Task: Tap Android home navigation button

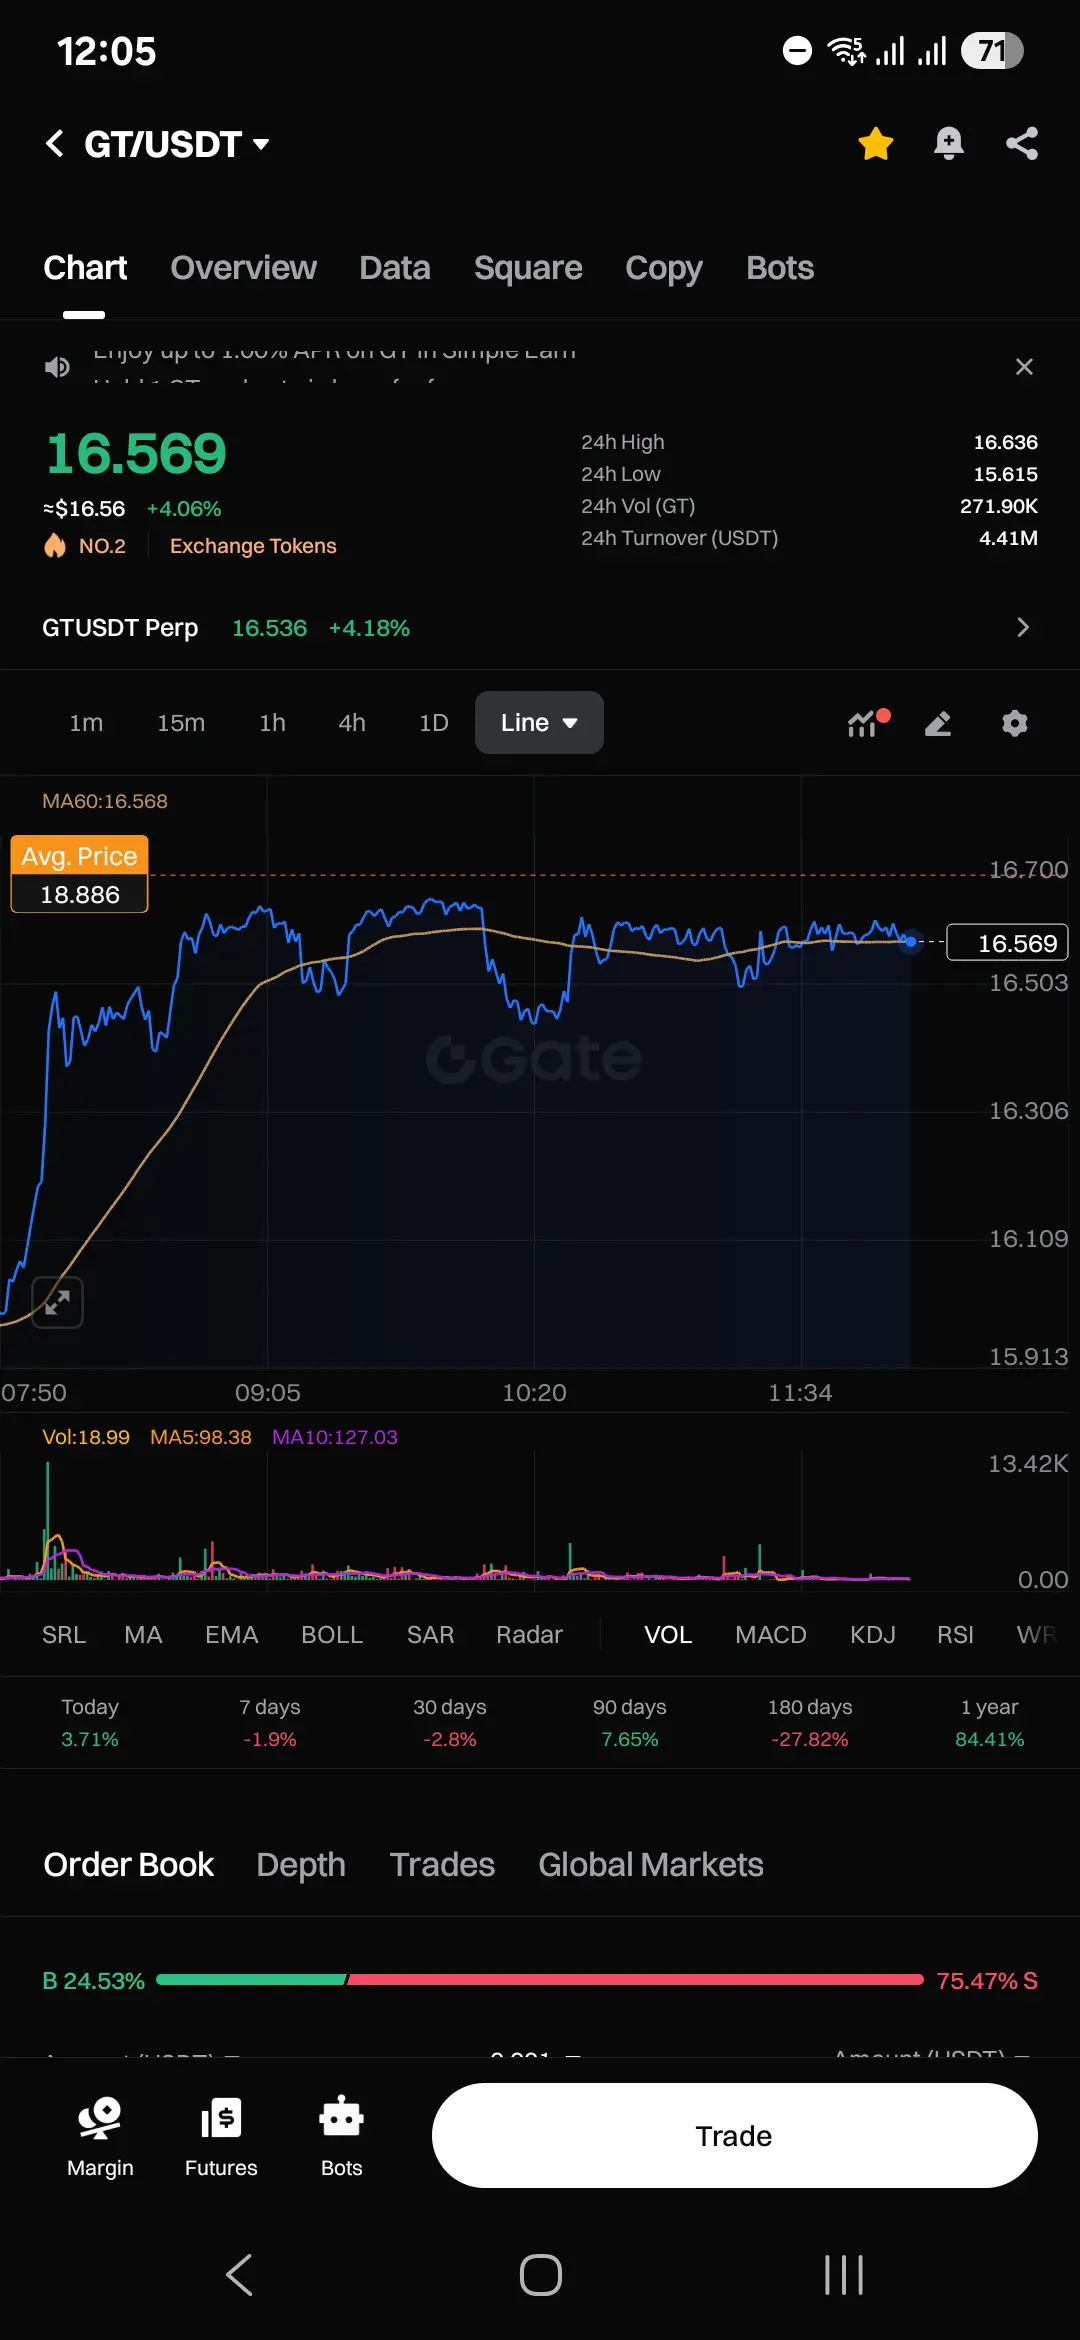Action: (x=541, y=2275)
